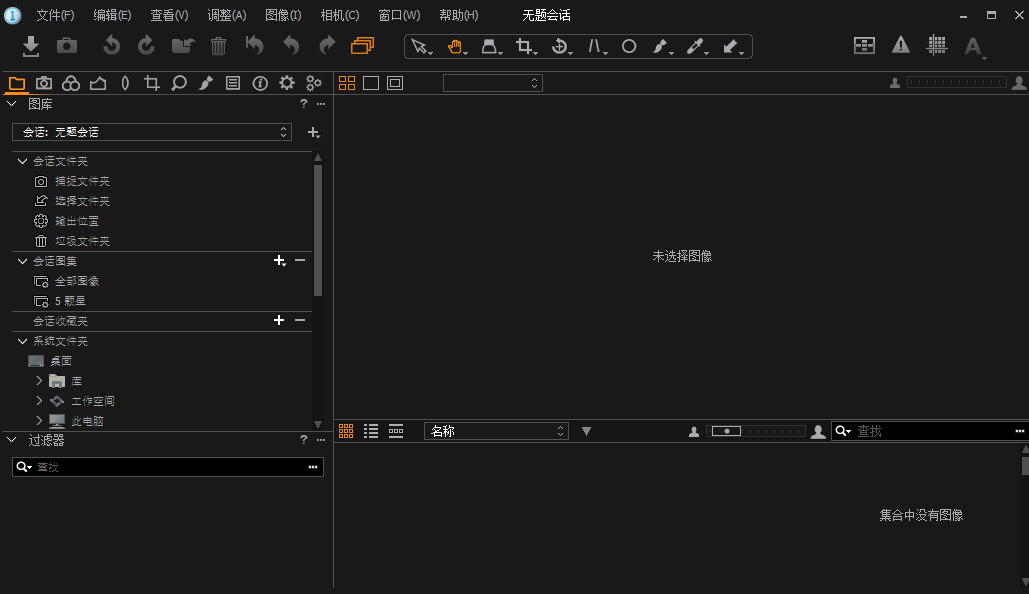Add a 会话收藏夹 favorite with plus
Viewport: 1029px width, 594px height.
click(279, 320)
